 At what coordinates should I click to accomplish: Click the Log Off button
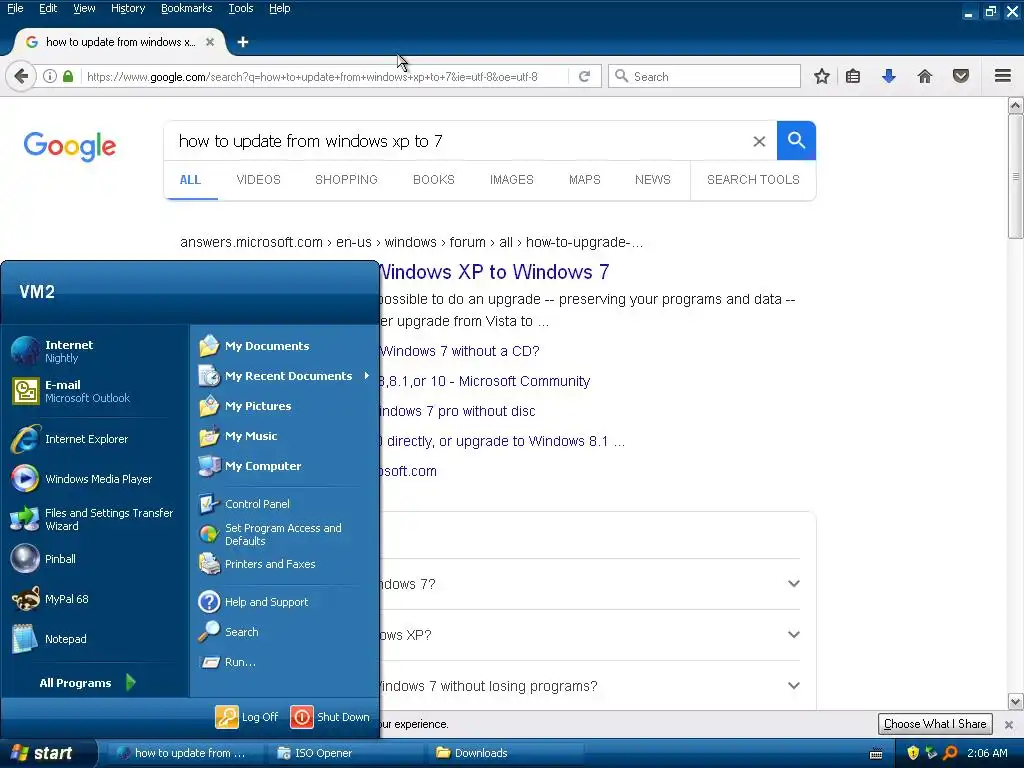(x=248, y=716)
